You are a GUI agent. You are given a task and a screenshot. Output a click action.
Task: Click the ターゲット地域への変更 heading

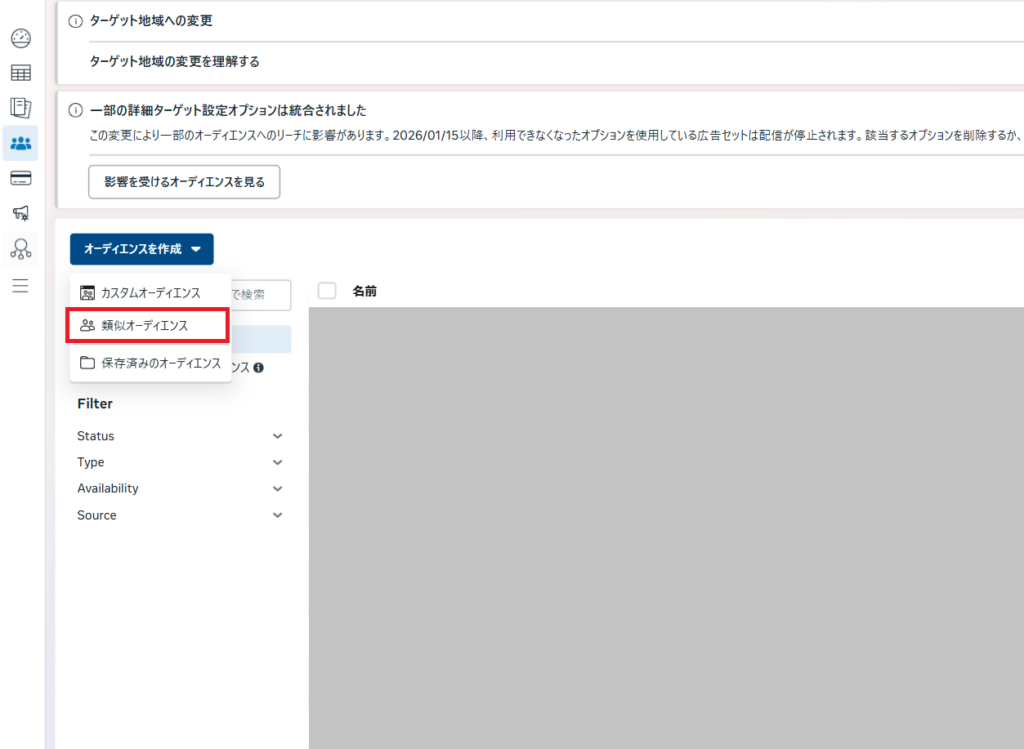(x=151, y=21)
